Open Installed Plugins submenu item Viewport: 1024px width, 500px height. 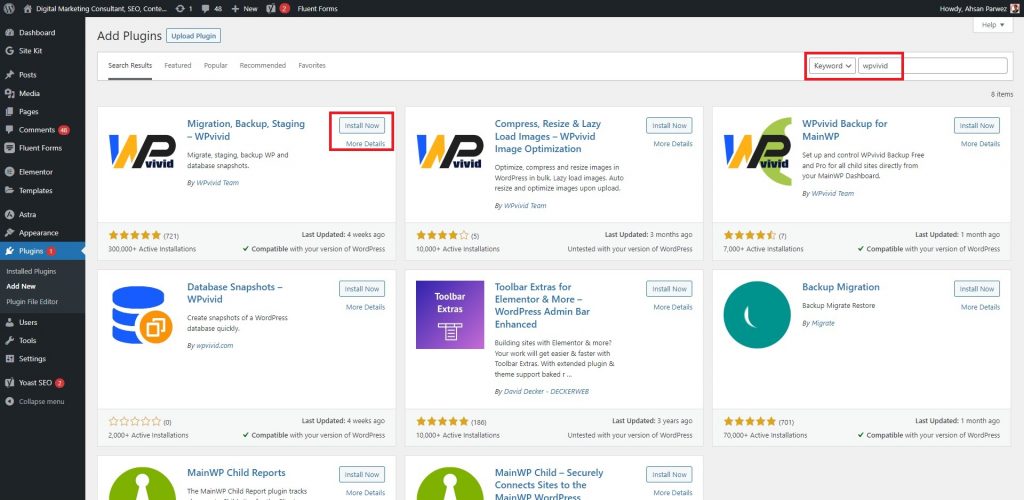(31, 272)
